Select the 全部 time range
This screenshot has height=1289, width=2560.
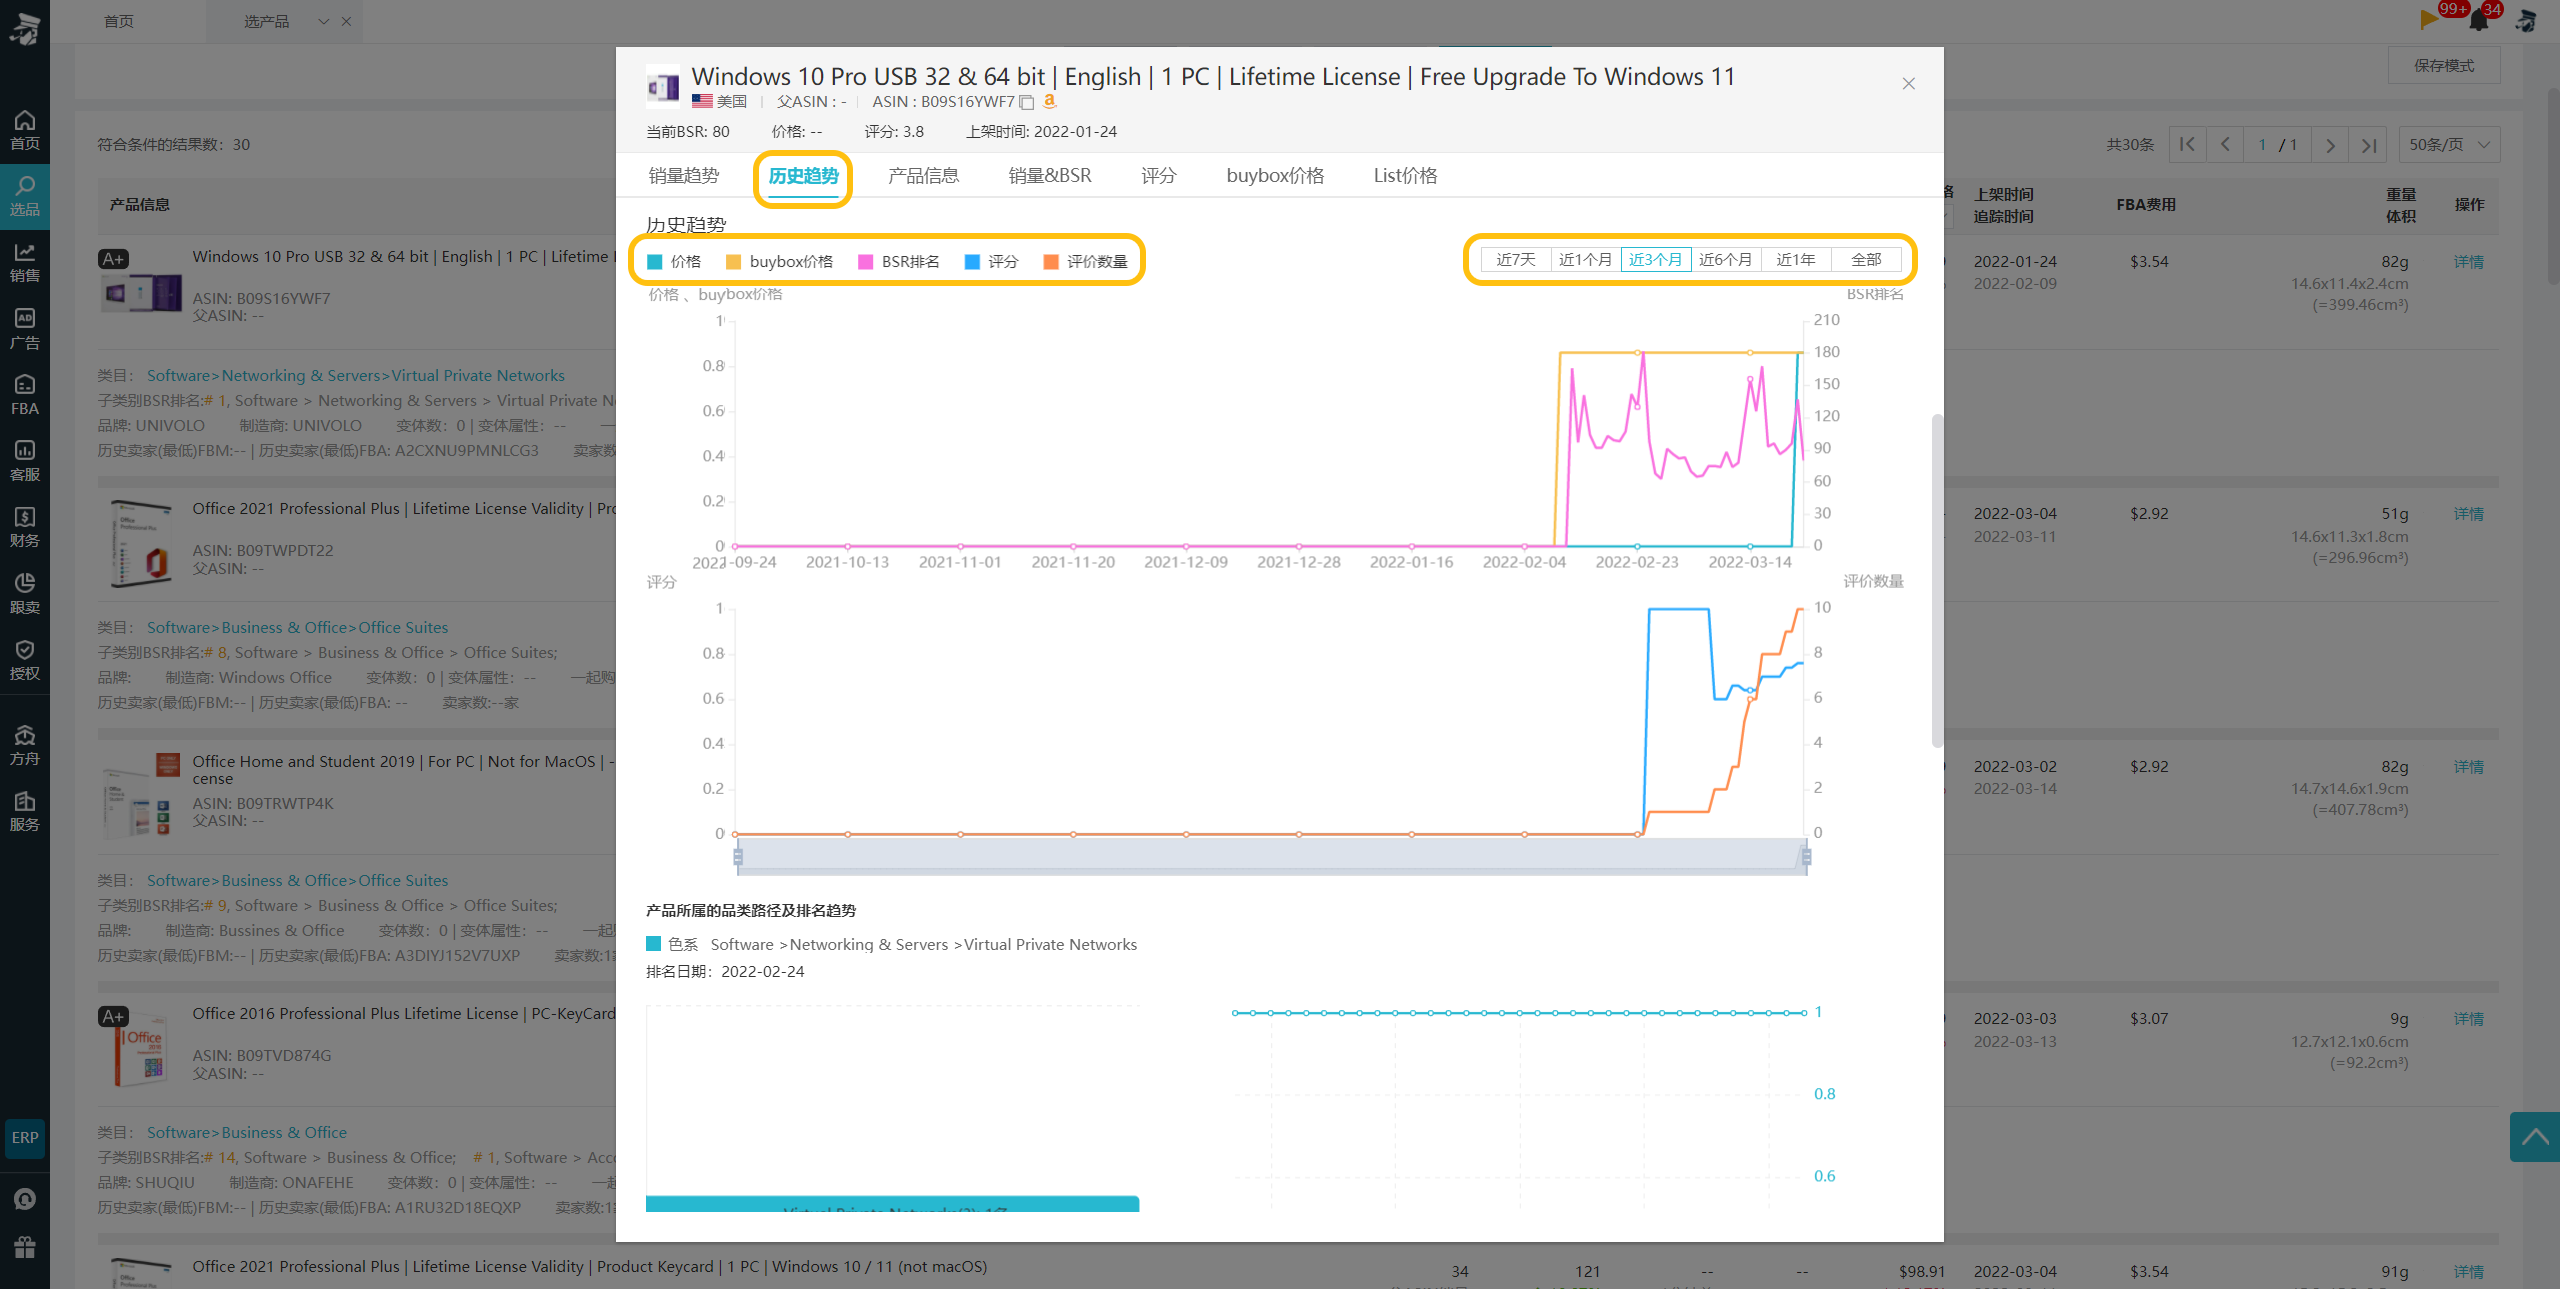tap(1866, 260)
